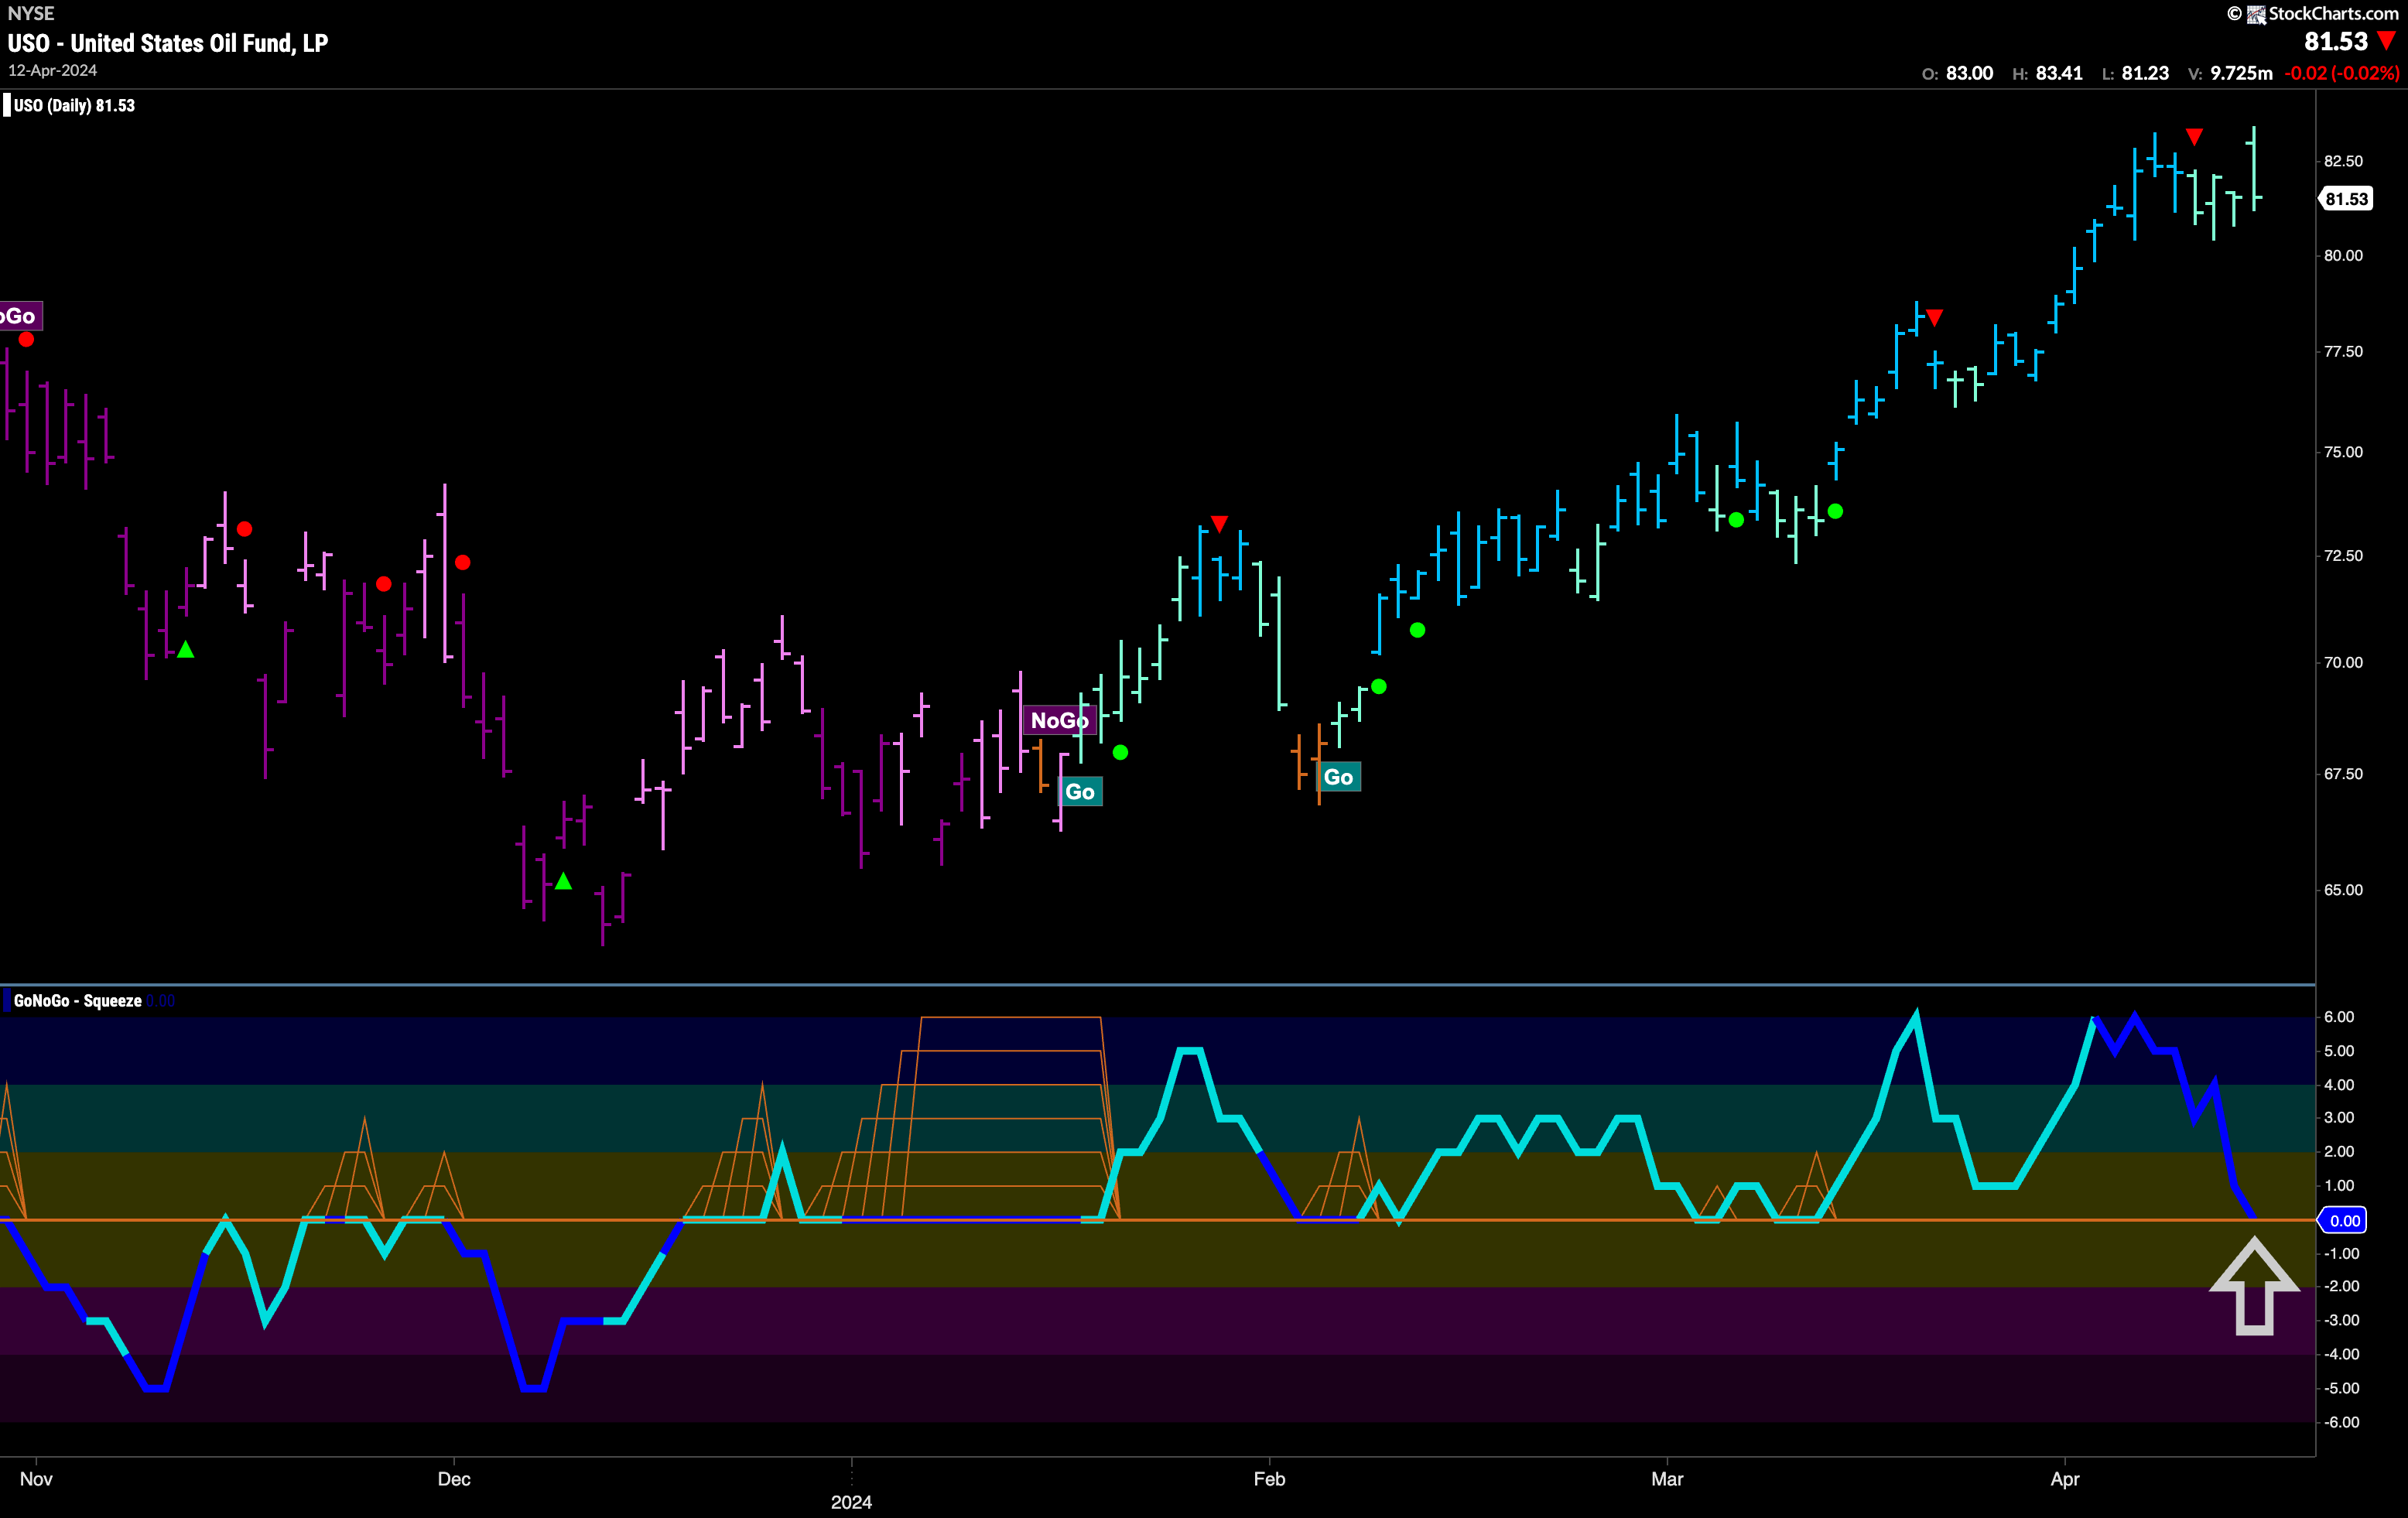This screenshot has height=1518, width=2408.
Task: Click the Apr label on time axis
Action: tap(2065, 1479)
